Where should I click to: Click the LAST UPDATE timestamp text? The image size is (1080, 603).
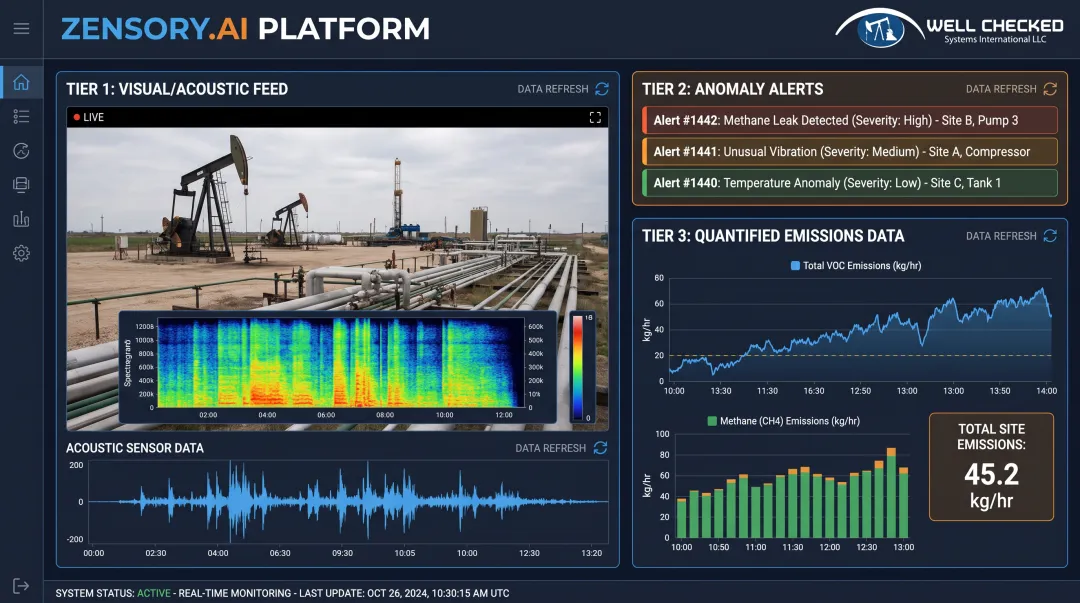404,593
